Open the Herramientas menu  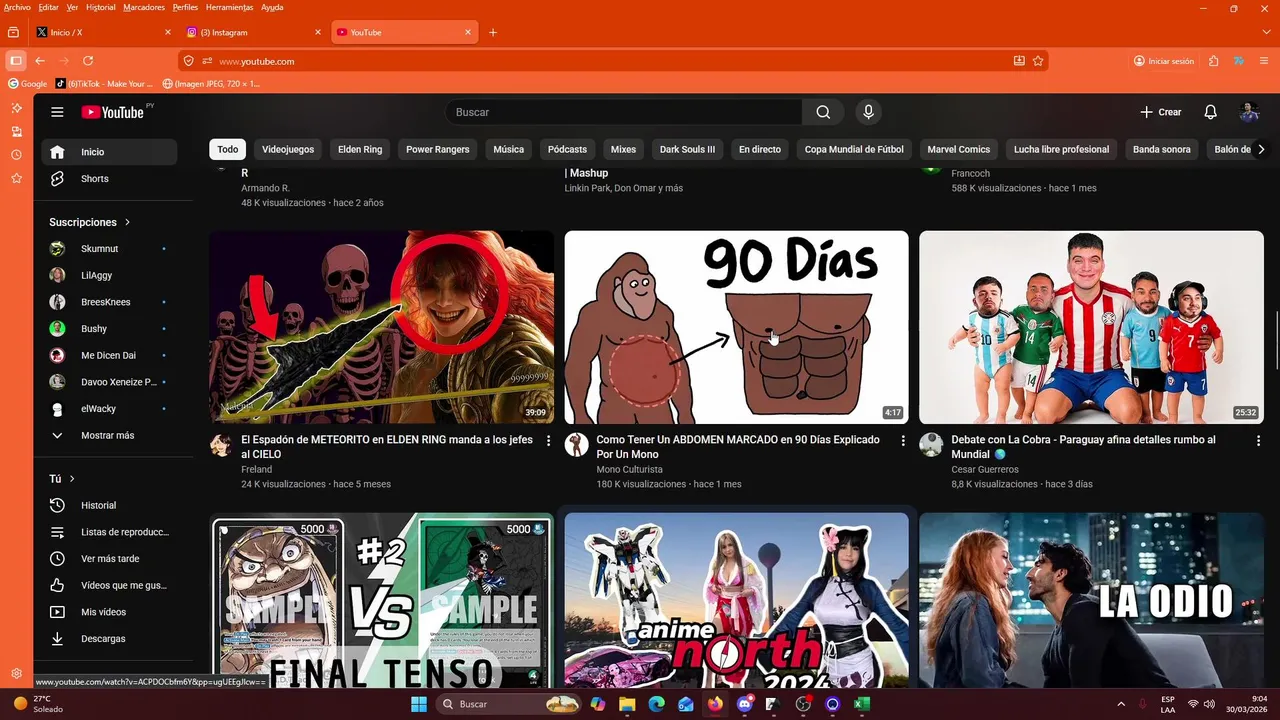pyautogui.click(x=229, y=7)
